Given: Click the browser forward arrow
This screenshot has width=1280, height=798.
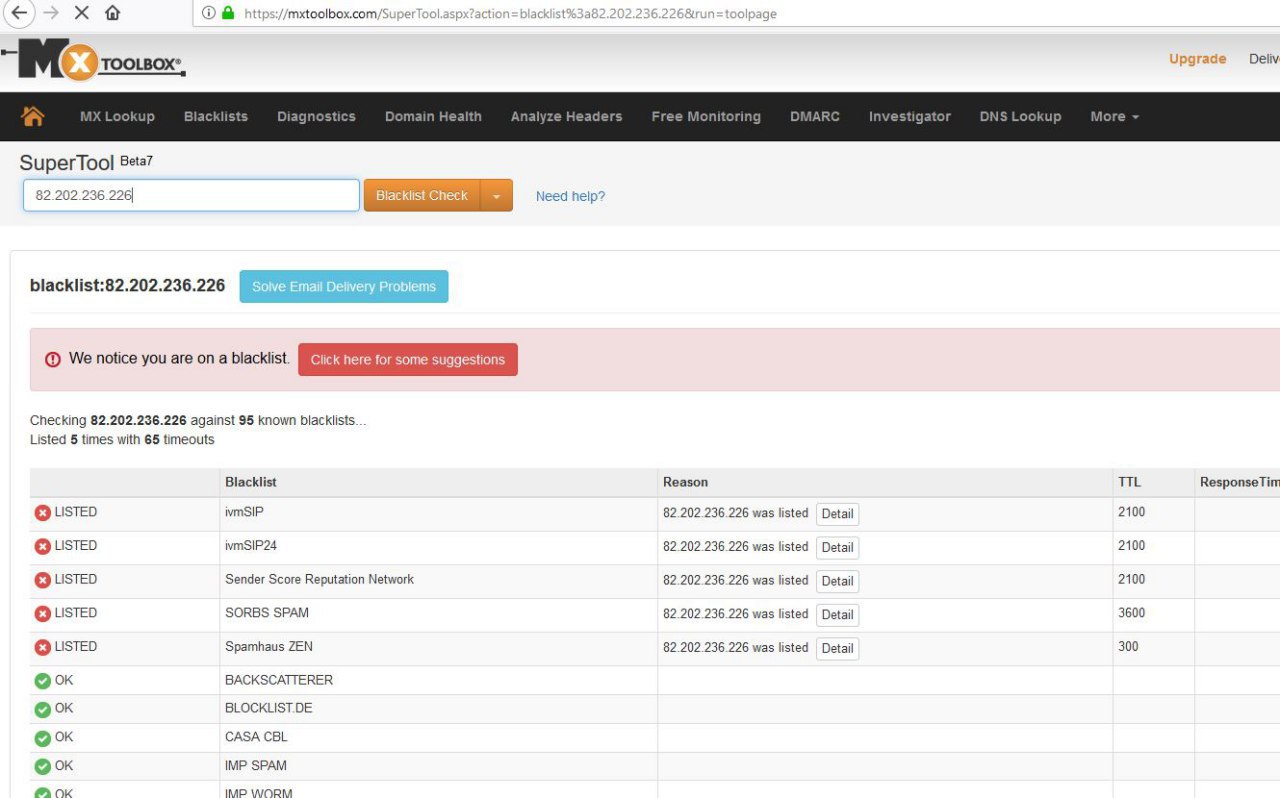Looking at the screenshot, I should click(x=50, y=14).
